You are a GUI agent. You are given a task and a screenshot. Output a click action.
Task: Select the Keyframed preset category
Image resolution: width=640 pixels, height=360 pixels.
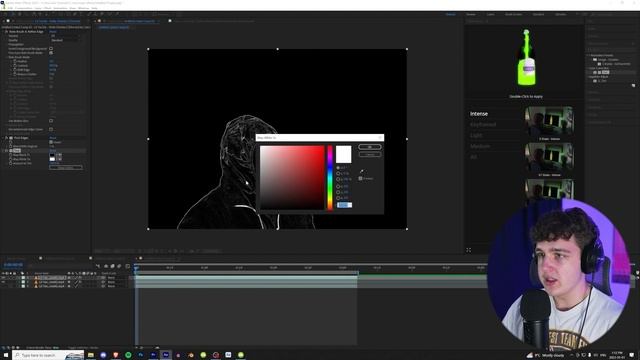[x=483, y=124]
